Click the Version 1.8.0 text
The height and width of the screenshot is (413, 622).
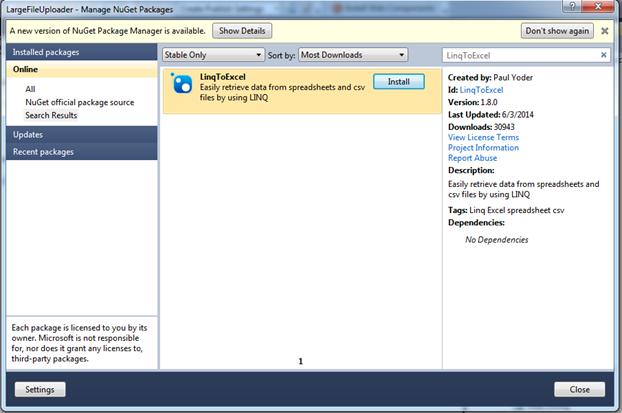[x=472, y=102]
